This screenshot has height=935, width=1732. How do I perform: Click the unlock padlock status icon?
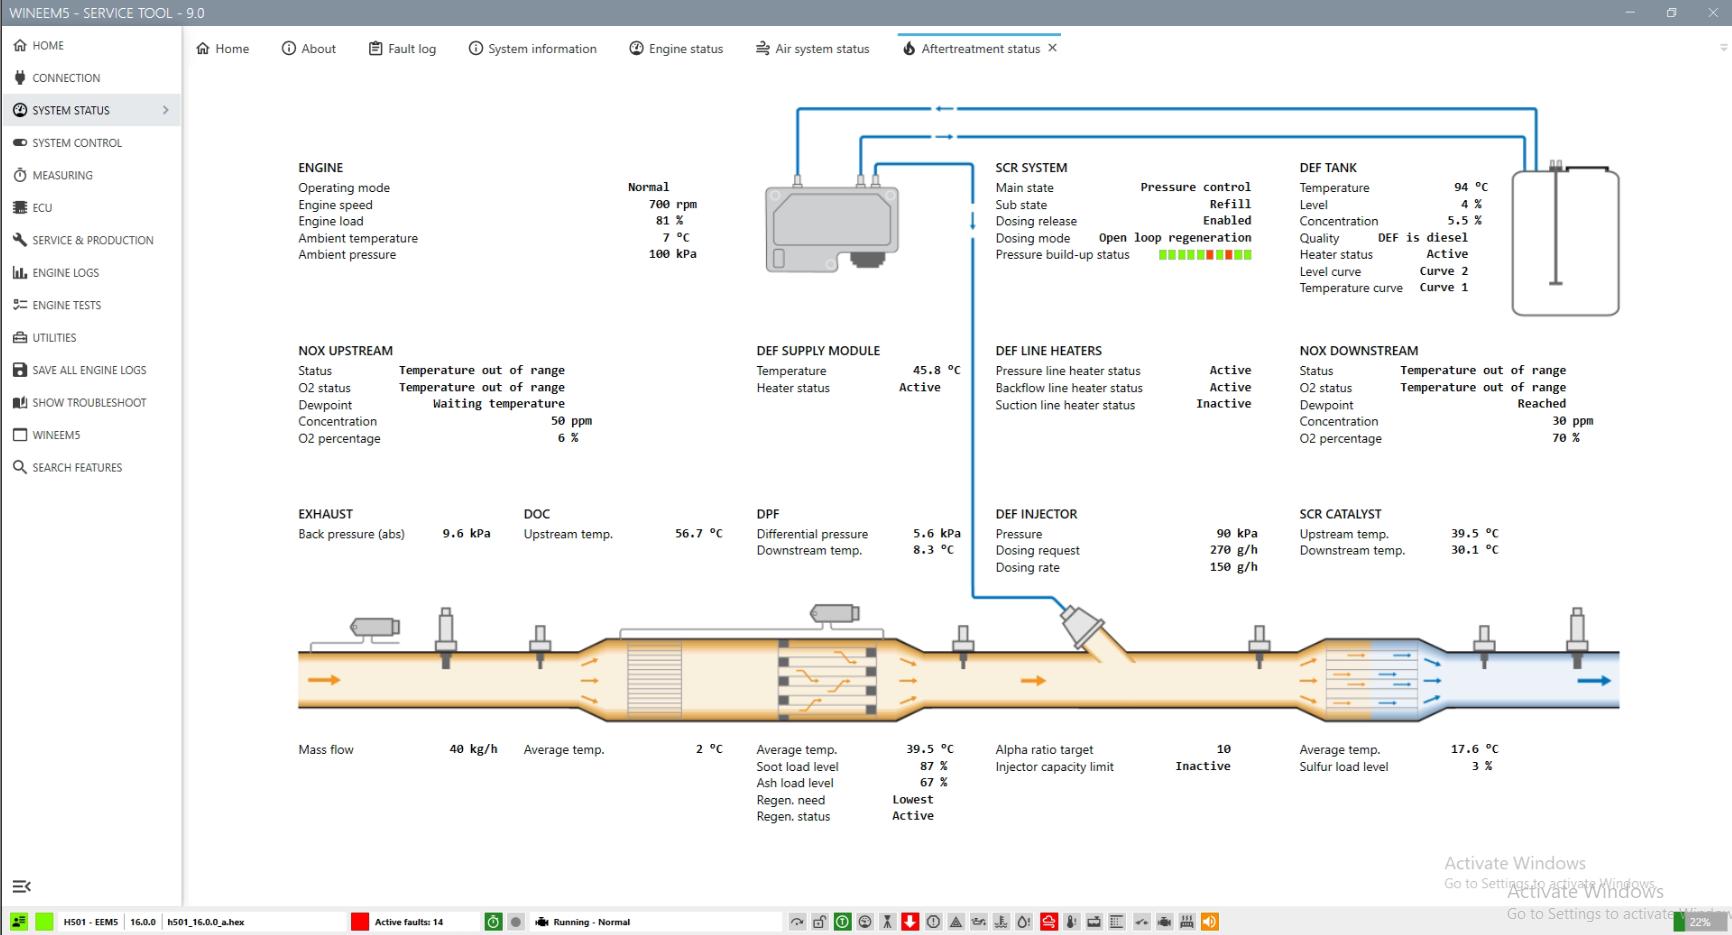[x=820, y=922]
